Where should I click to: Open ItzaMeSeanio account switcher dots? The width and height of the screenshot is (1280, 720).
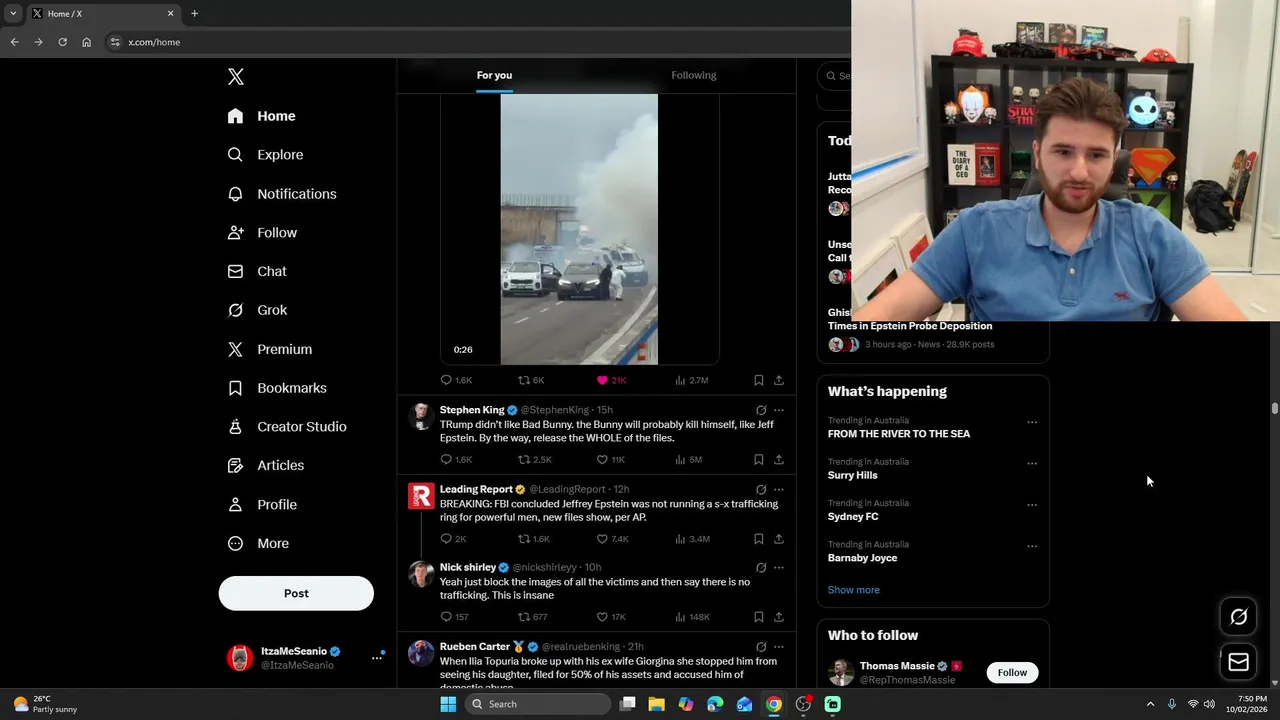(x=377, y=657)
